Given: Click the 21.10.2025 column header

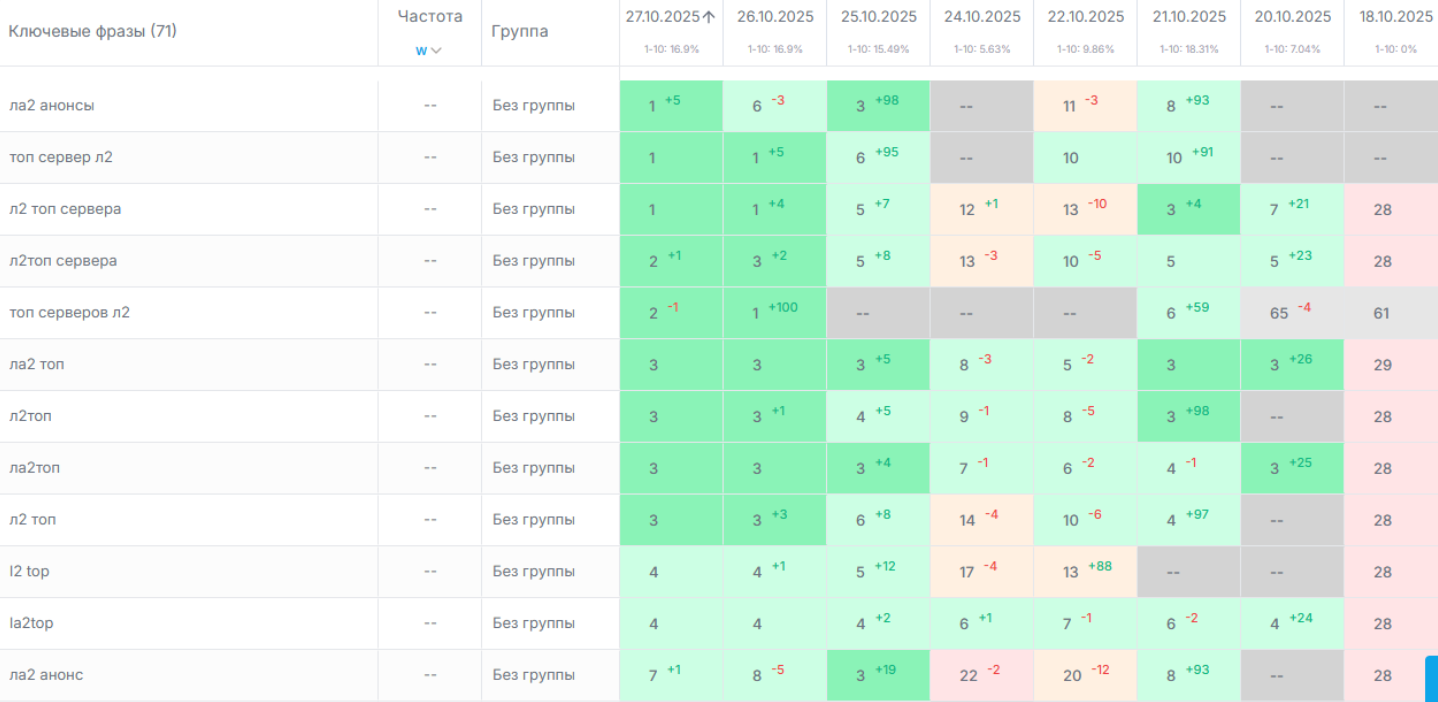Looking at the screenshot, I should point(1188,17).
